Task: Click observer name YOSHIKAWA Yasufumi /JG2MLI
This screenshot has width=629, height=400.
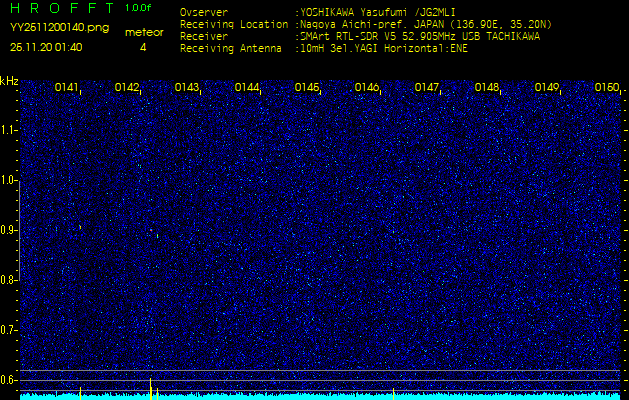Action: [377, 12]
